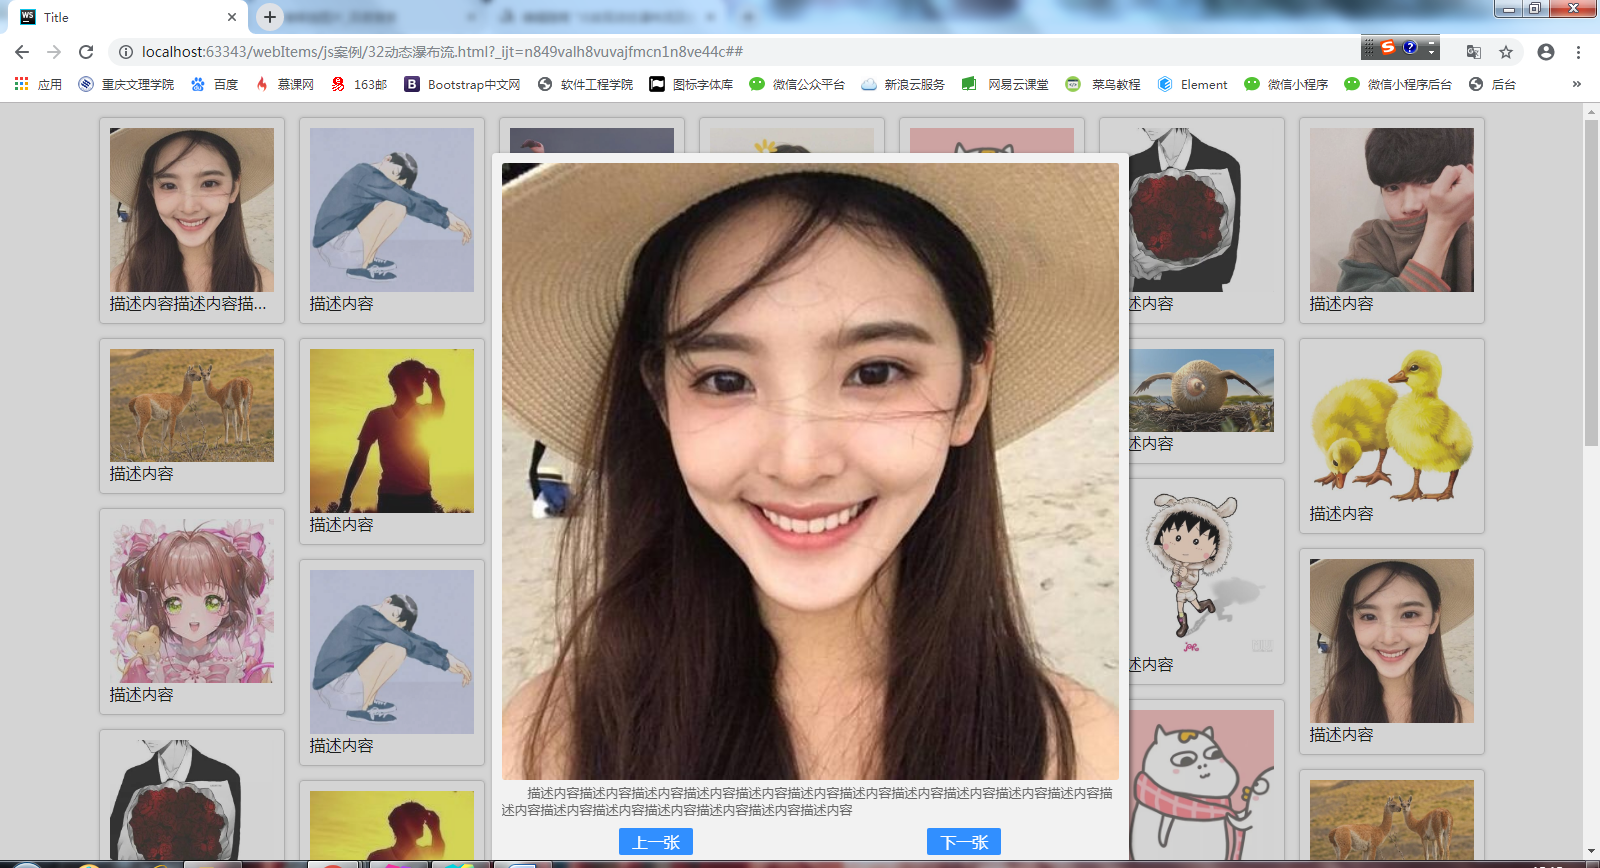Open the 慕课网 bookmark

284,85
